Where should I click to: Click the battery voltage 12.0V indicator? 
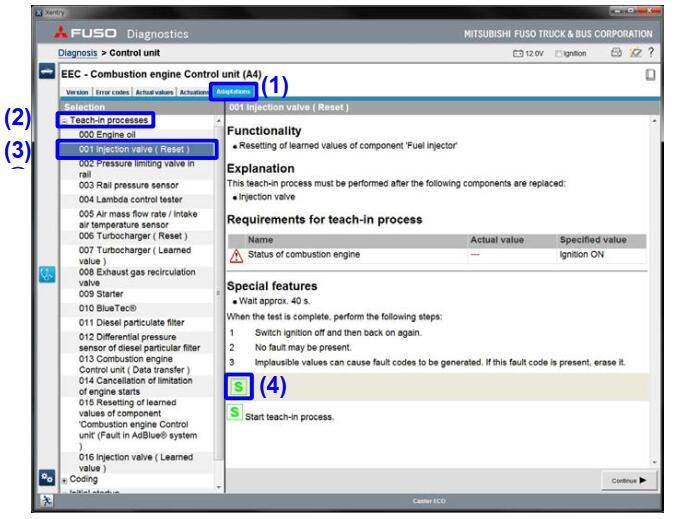(528, 53)
